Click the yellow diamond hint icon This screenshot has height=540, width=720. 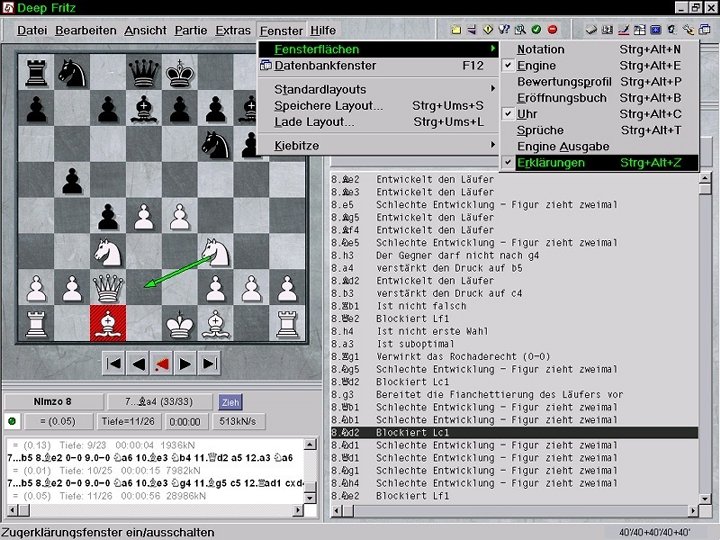[x=488, y=30]
